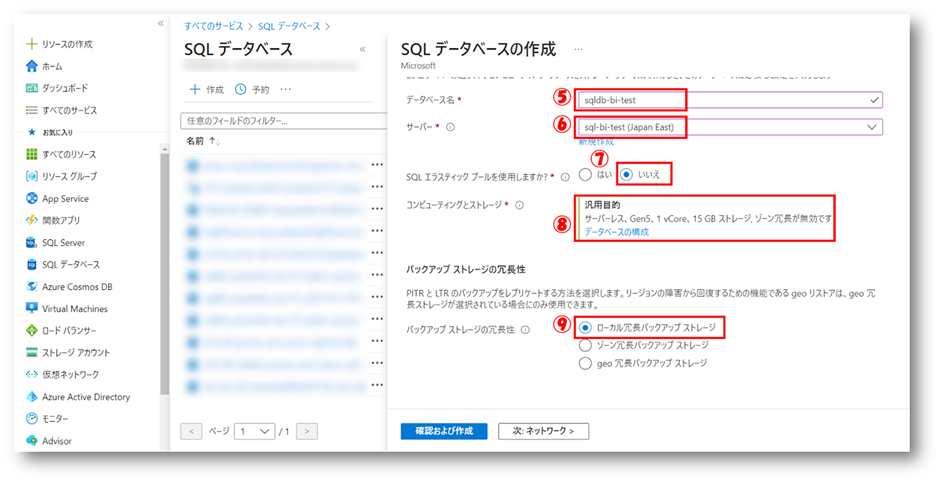Open the Azure Cosmos DB icon
The height and width of the screenshot is (483, 941).
pyautogui.click(x=32, y=287)
